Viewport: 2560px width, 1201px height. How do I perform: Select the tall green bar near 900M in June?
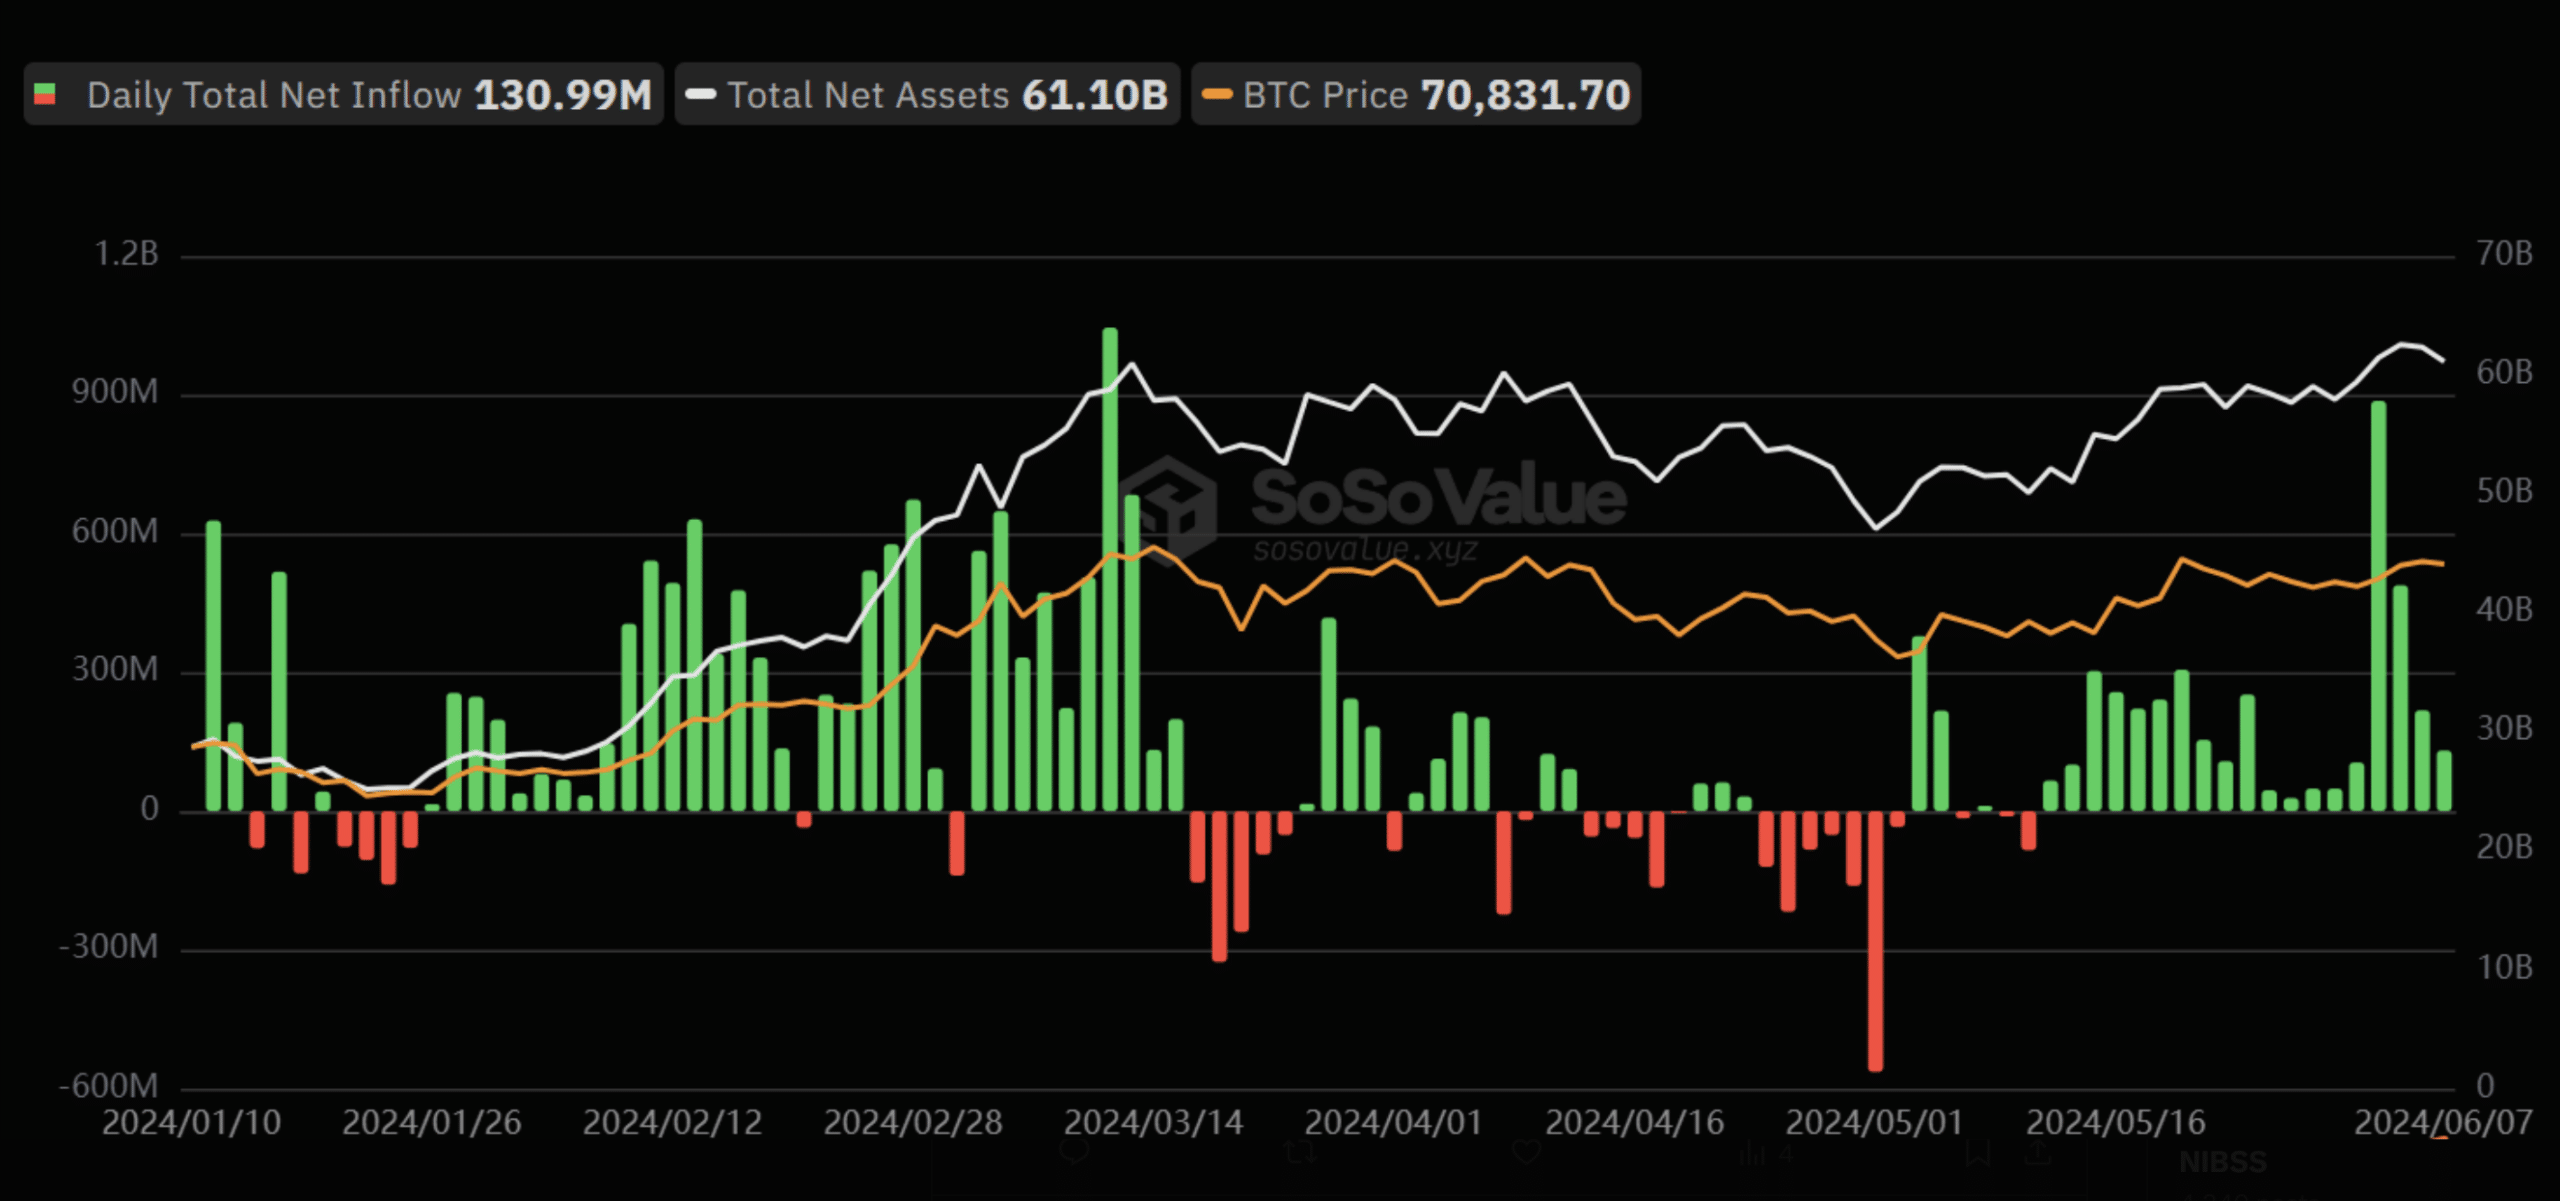[x=2378, y=606]
